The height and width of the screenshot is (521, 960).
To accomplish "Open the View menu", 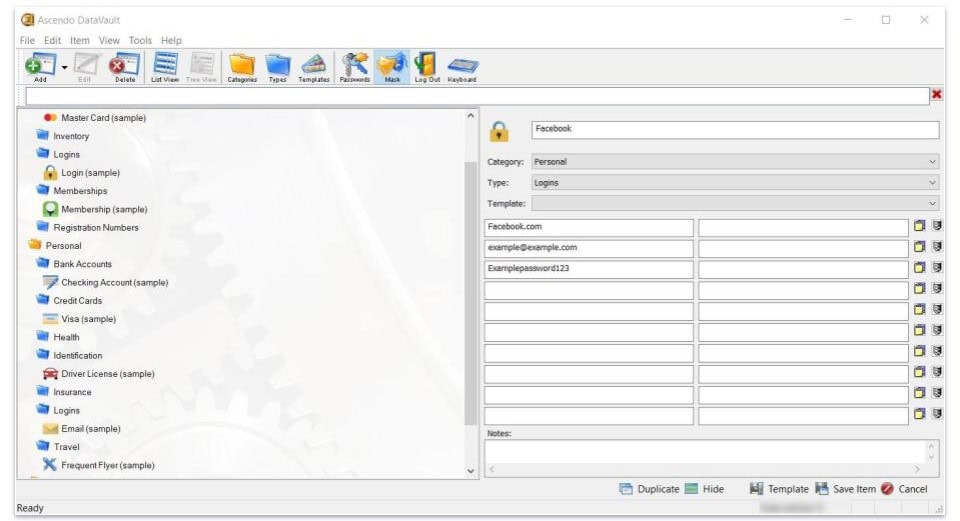I will click(109, 40).
